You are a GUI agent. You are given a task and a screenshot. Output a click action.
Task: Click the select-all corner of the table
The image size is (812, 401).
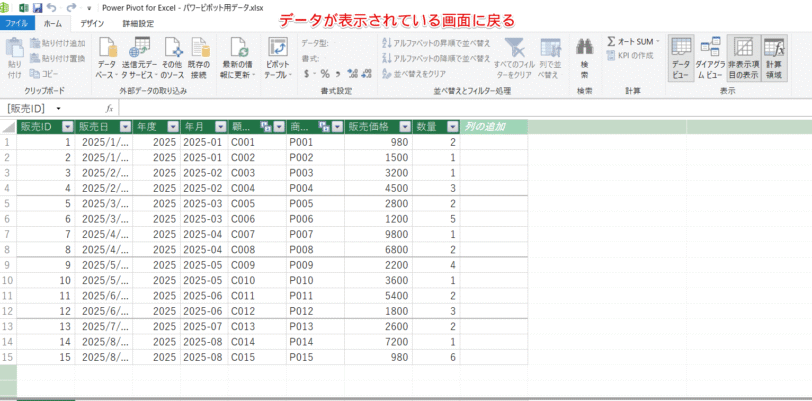pos(8,127)
